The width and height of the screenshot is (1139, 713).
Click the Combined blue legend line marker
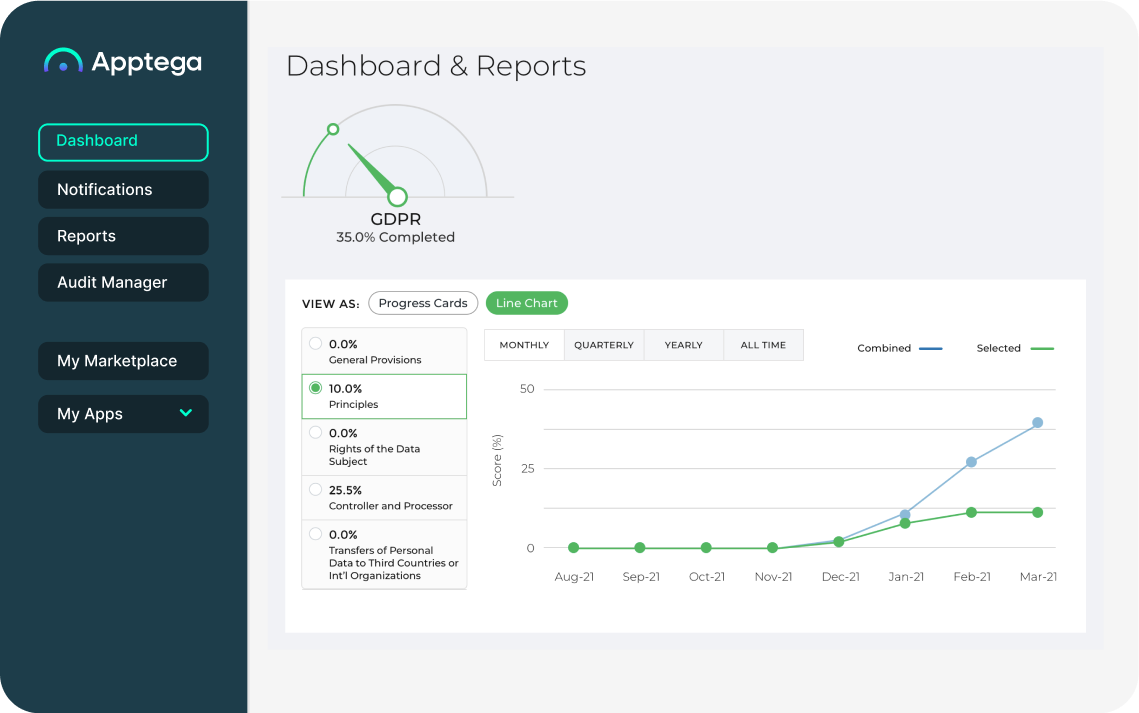930,348
